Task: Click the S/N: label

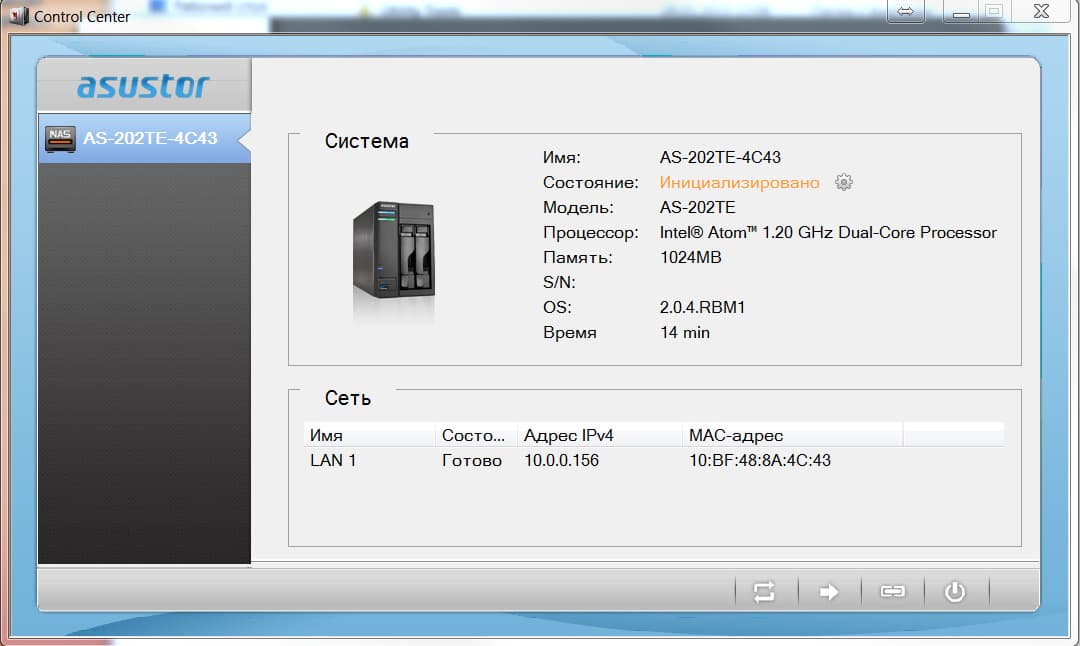Action: (559, 282)
